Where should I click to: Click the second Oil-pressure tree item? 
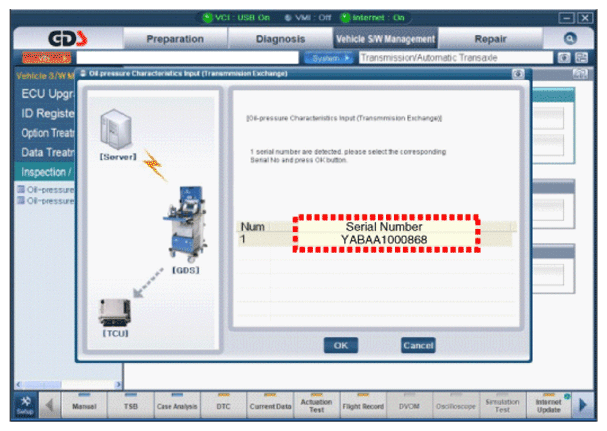pyautogui.click(x=46, y=201)
